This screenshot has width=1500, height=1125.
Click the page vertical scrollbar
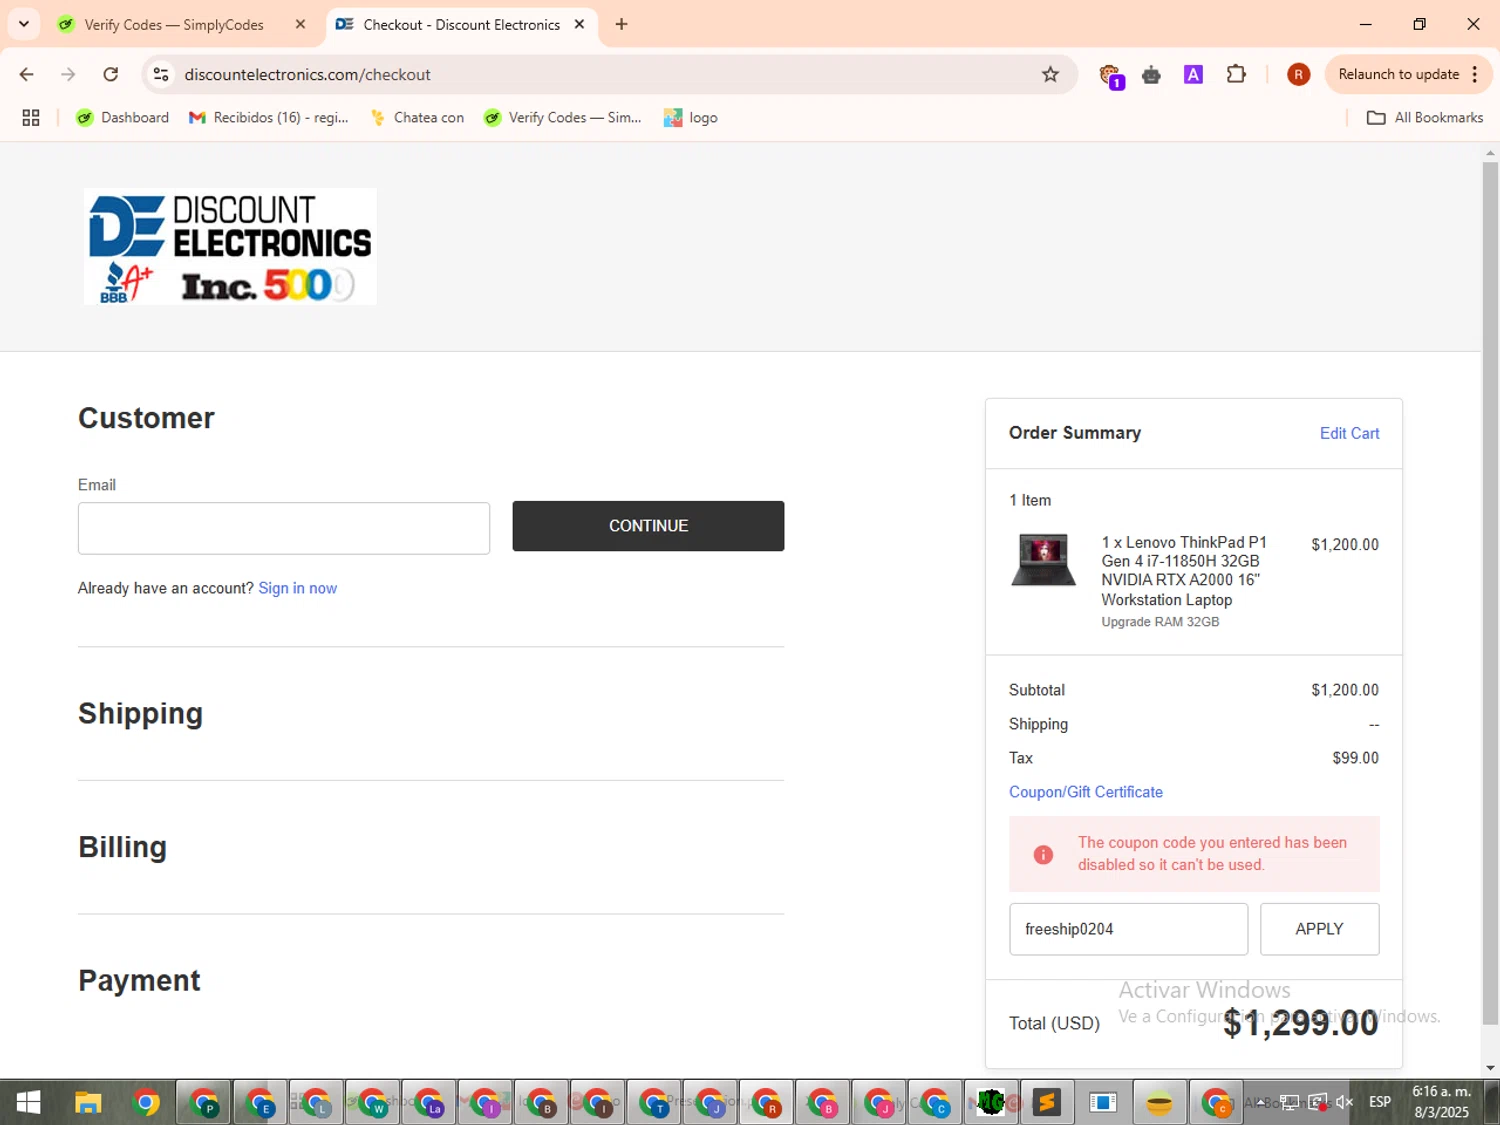click(x=1490, y=593)
